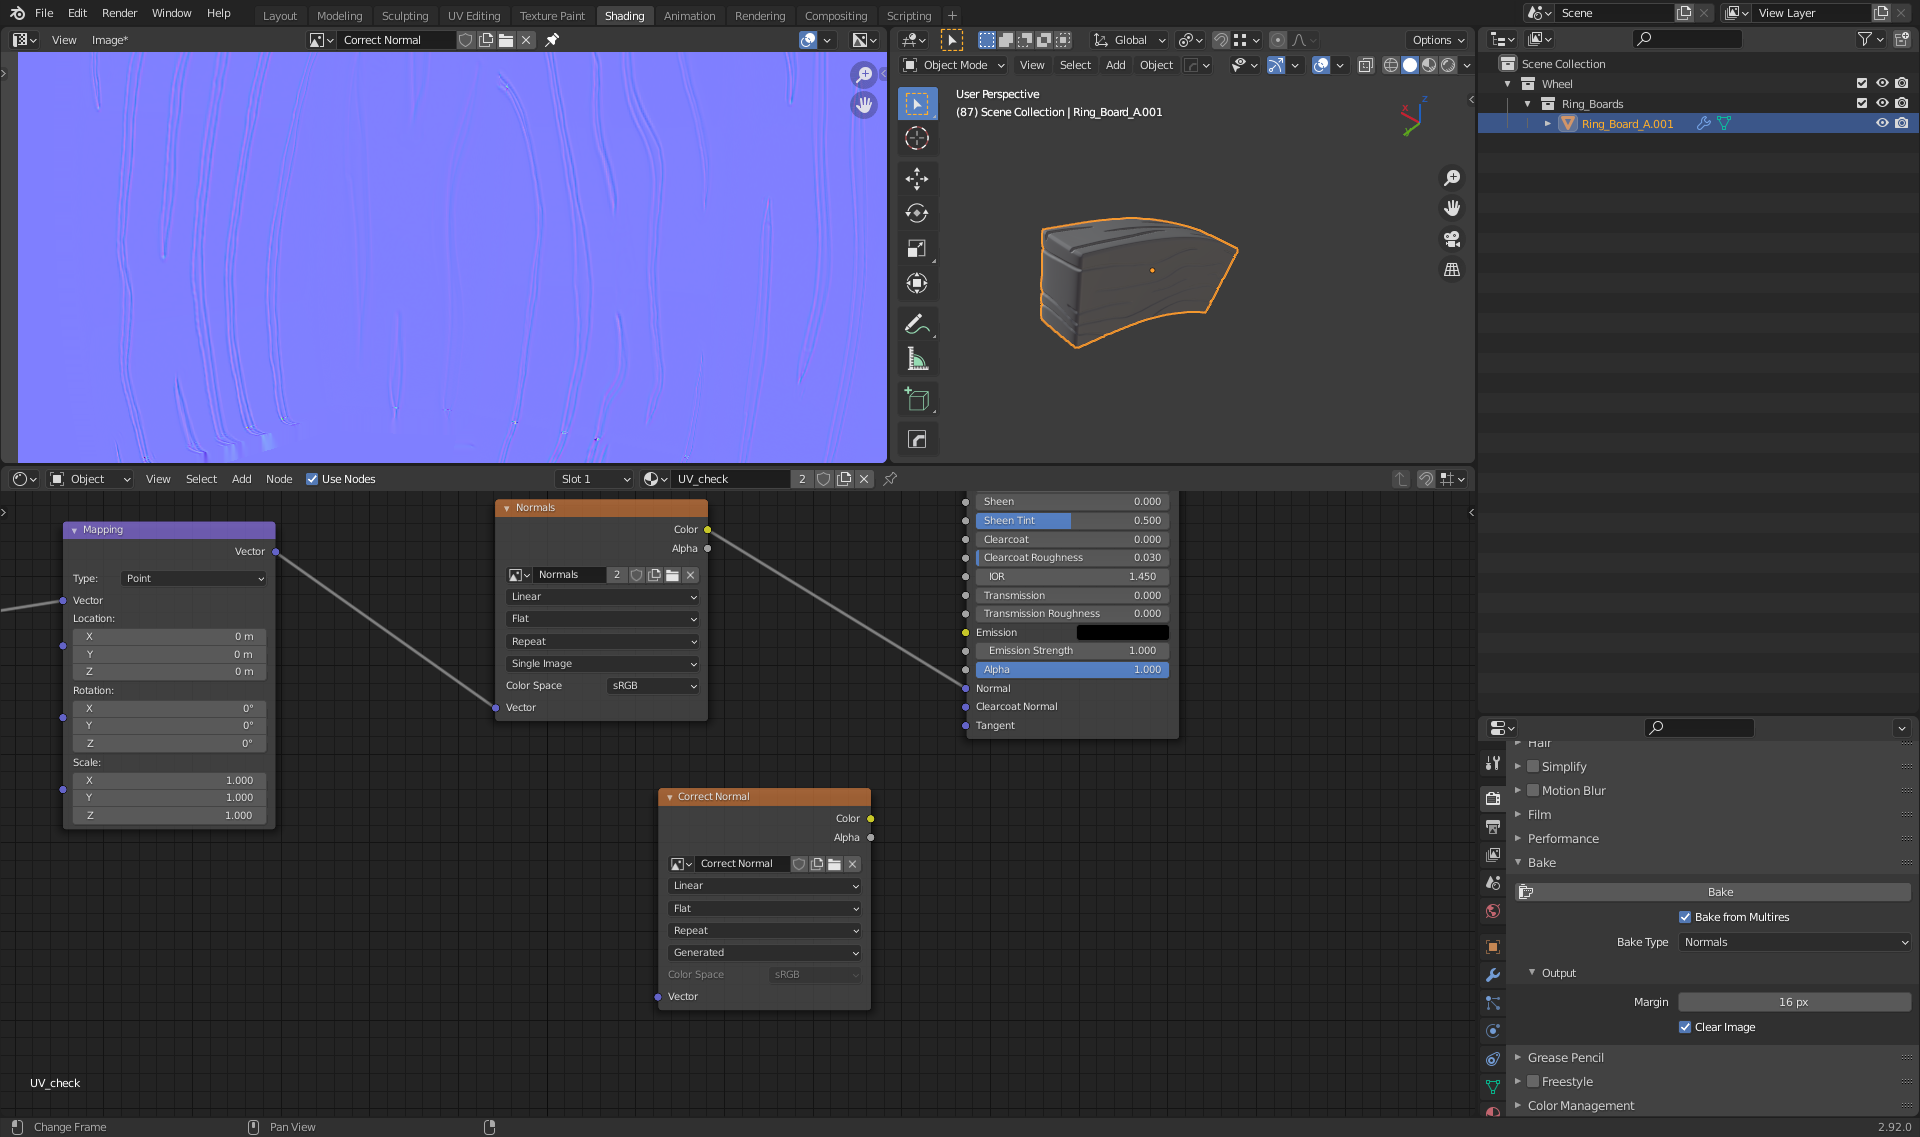Open Modifier properties wrench tab
The width and height of the screenshot is (1920, 1137).
(x=1493, y=975)
